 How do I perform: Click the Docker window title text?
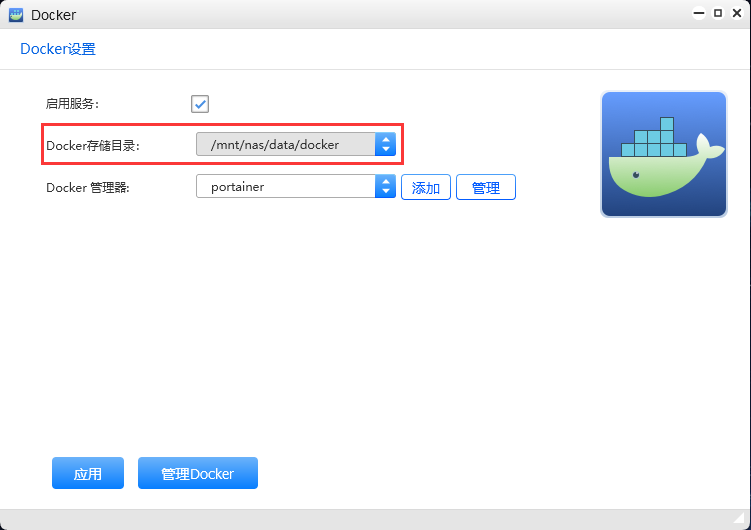point(53,15)
